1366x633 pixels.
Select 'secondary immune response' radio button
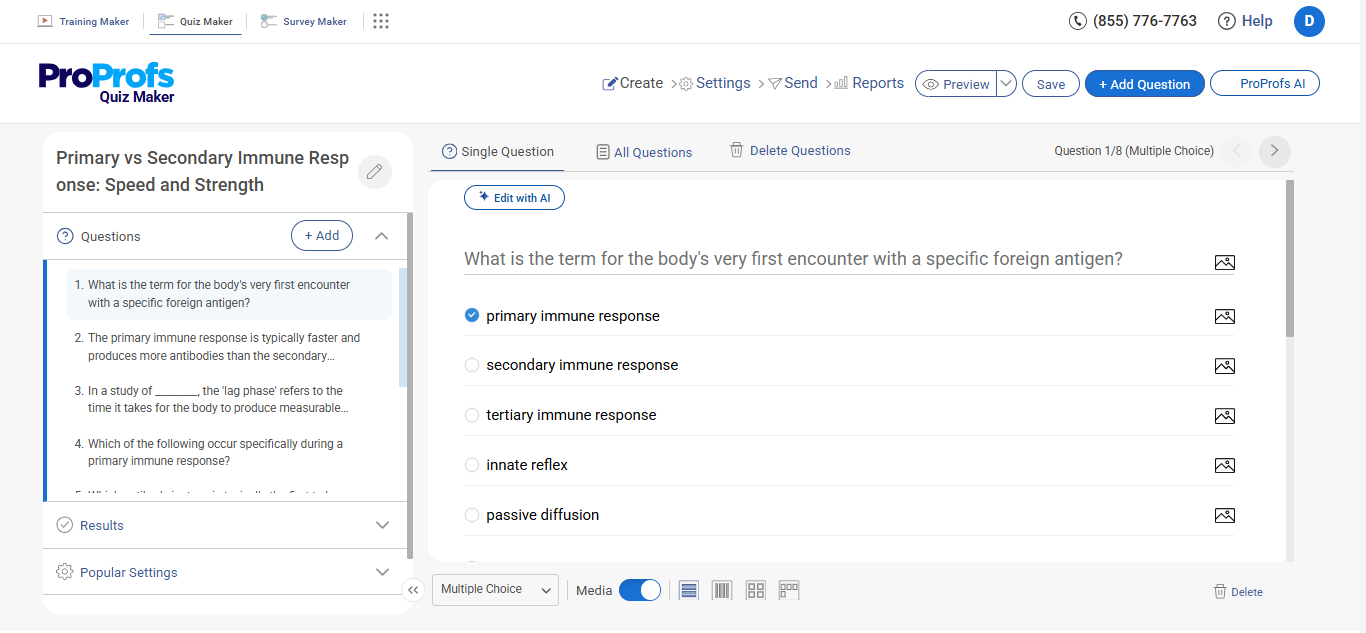[471, 365]
